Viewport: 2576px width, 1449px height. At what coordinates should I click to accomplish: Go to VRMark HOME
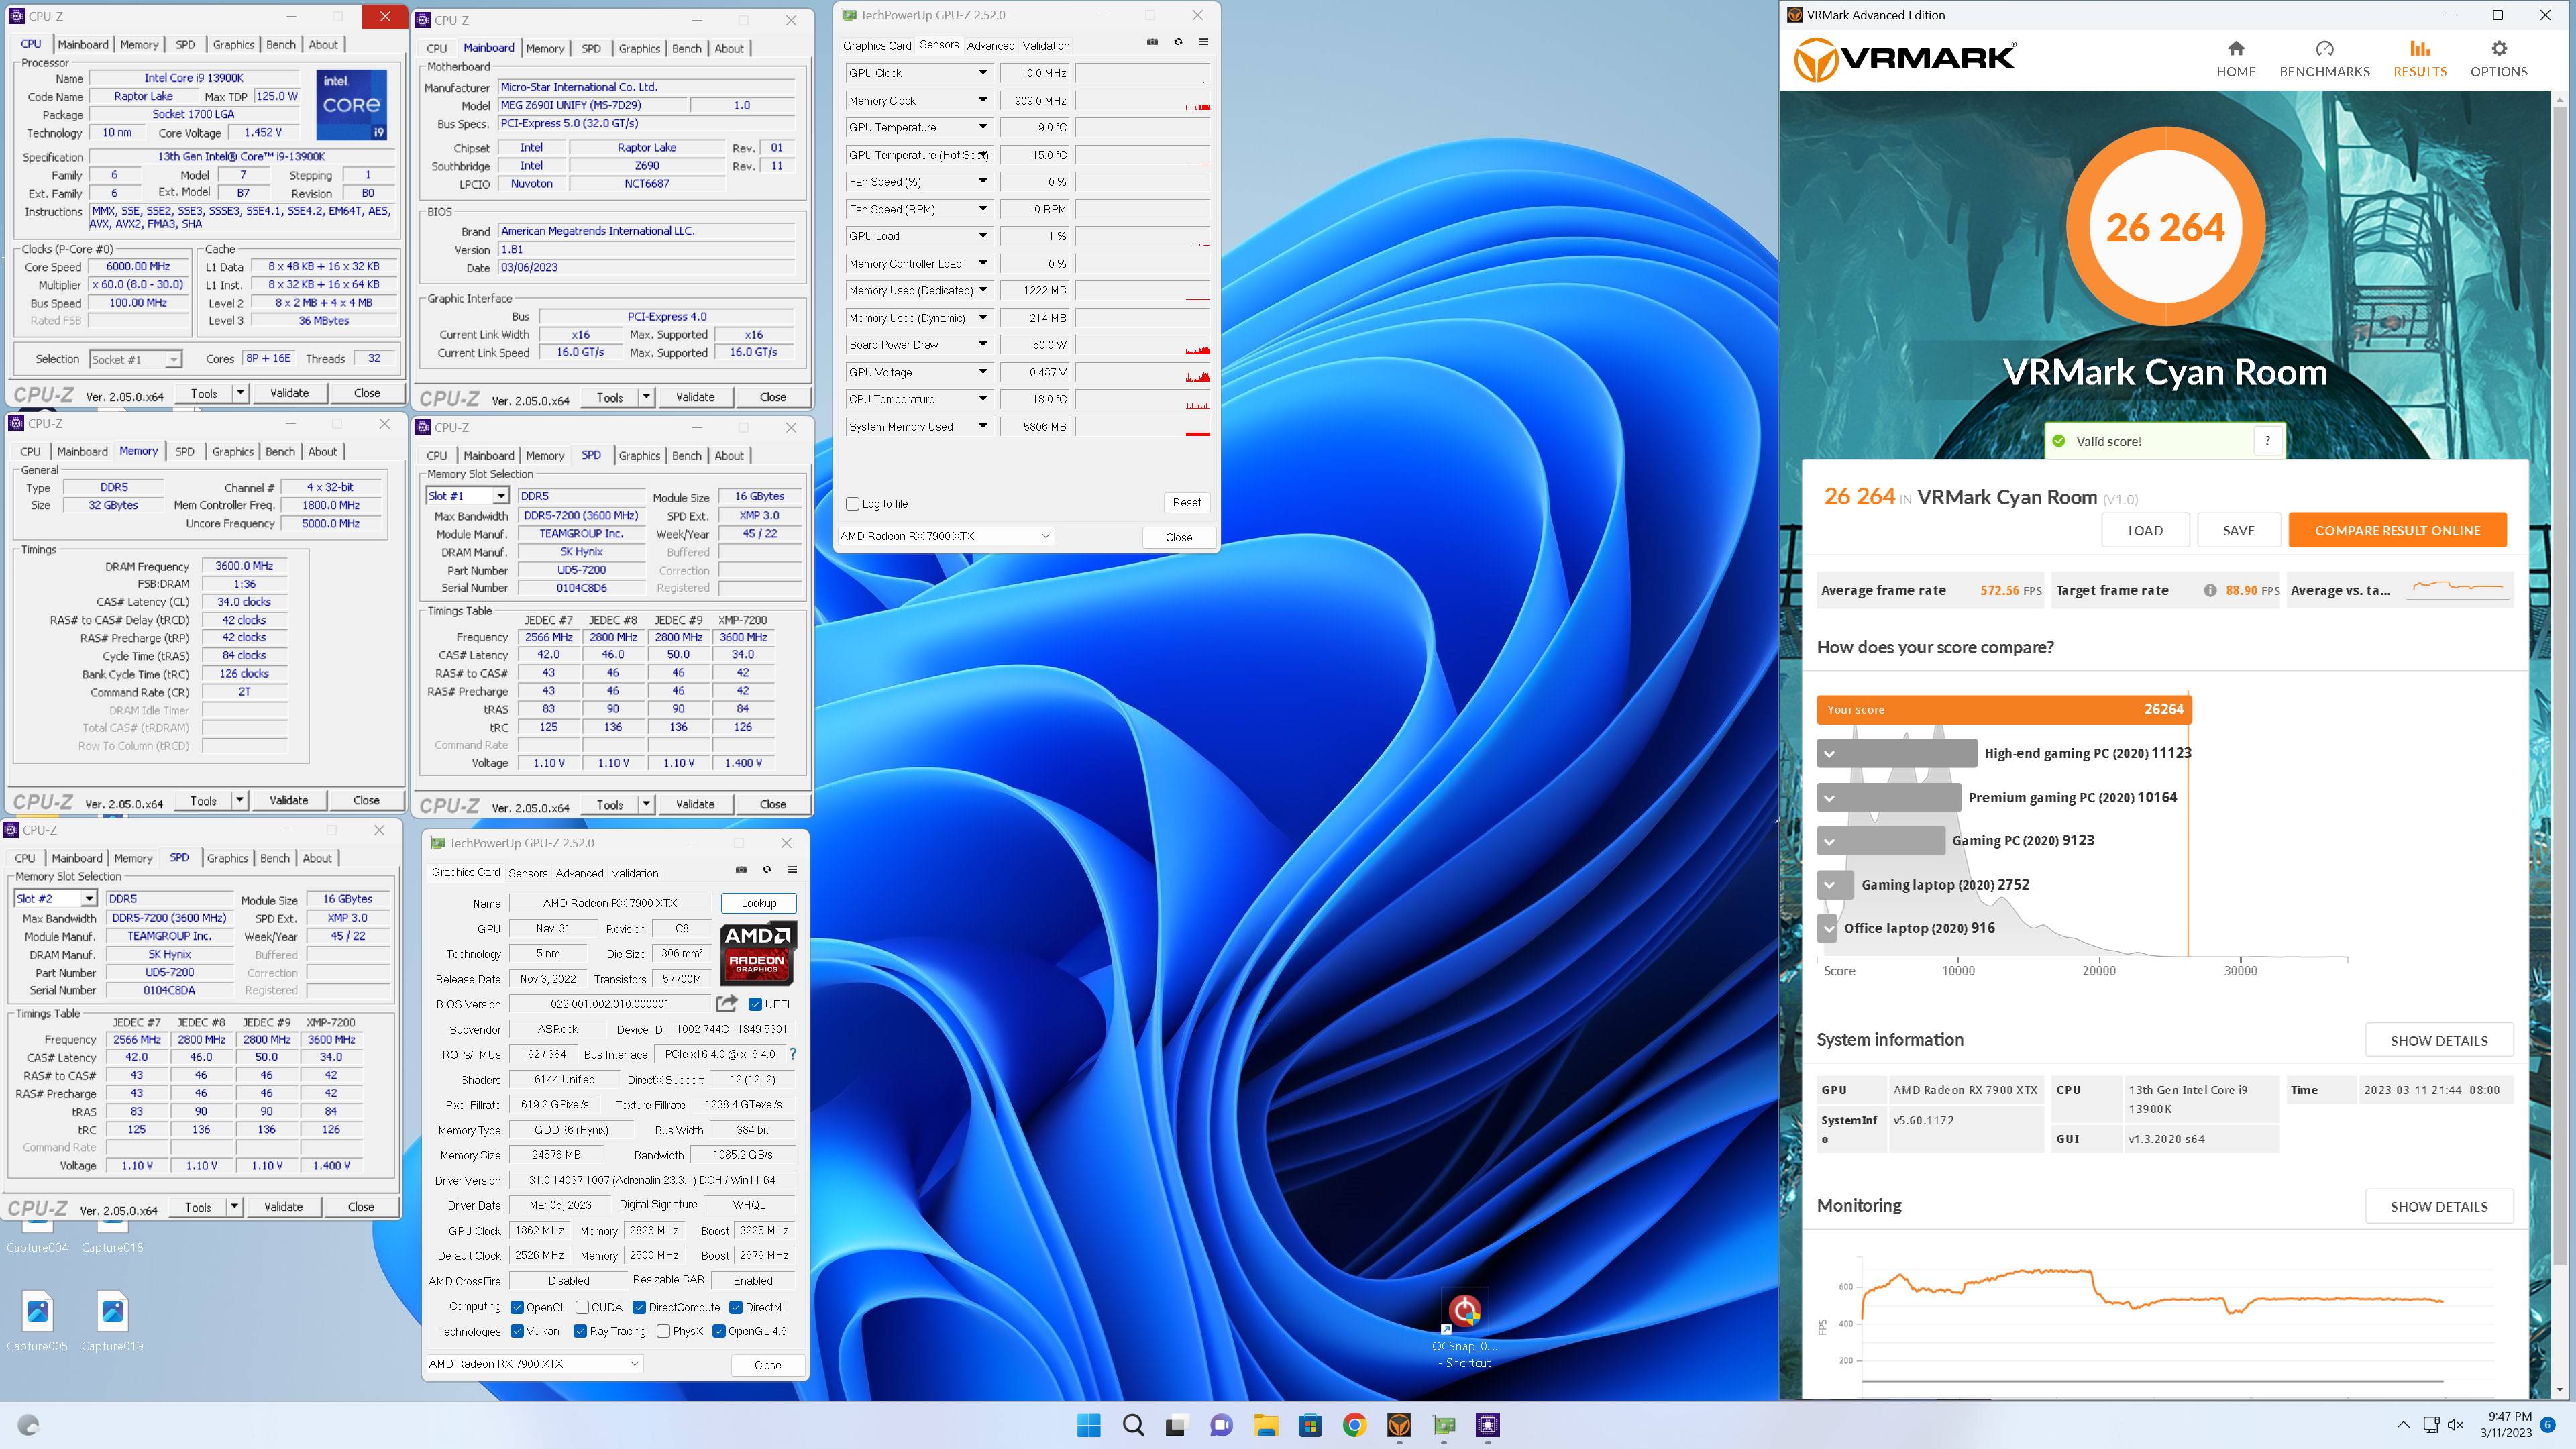pyautogui.click(x=2235, y=59)
